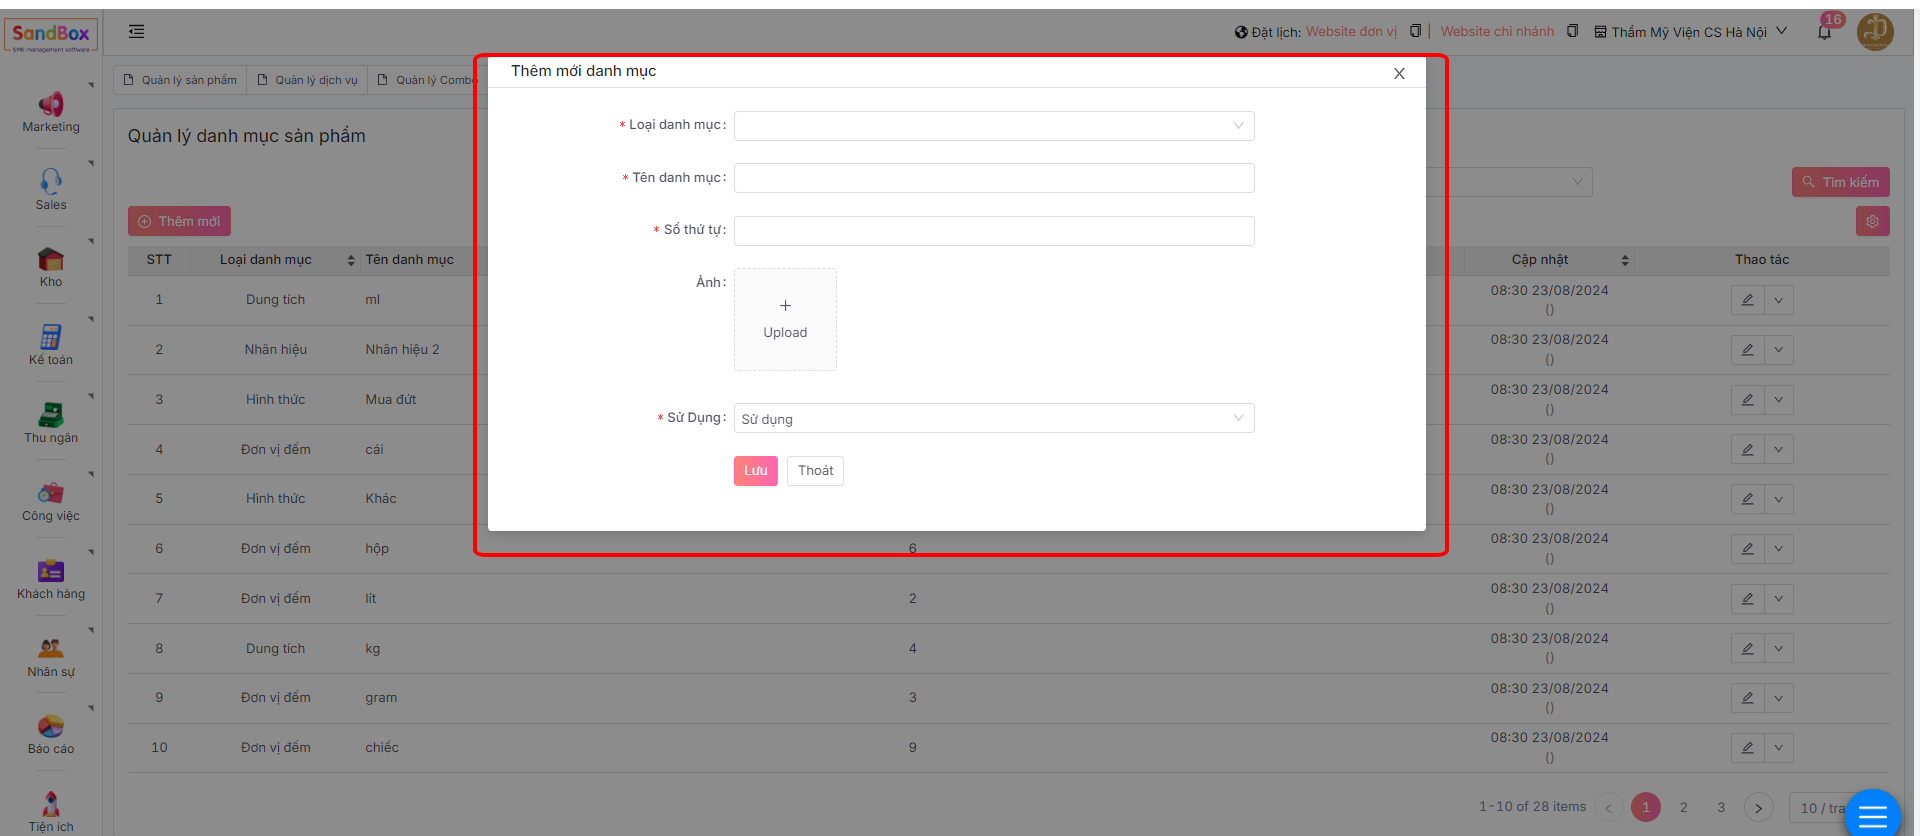Click the notification bell icon
Image resolution: width=1920 pixels, height=836 pixels.
[1824, 32]
